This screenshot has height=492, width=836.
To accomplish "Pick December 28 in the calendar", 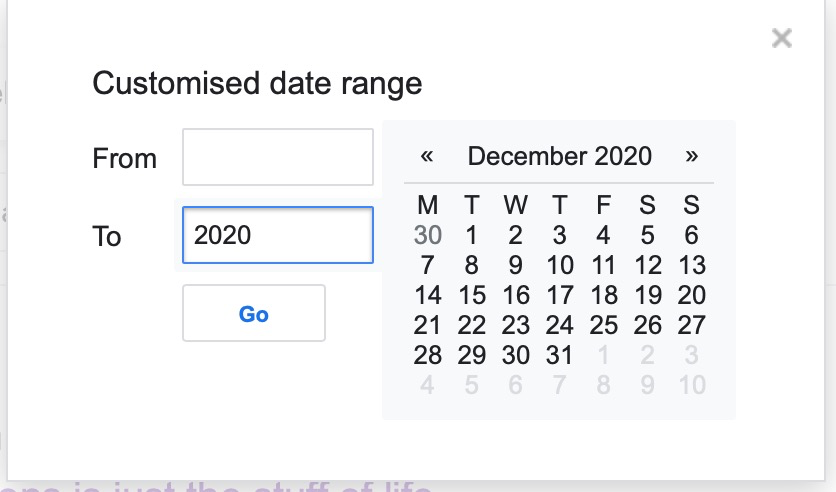I will coord(428,355).
